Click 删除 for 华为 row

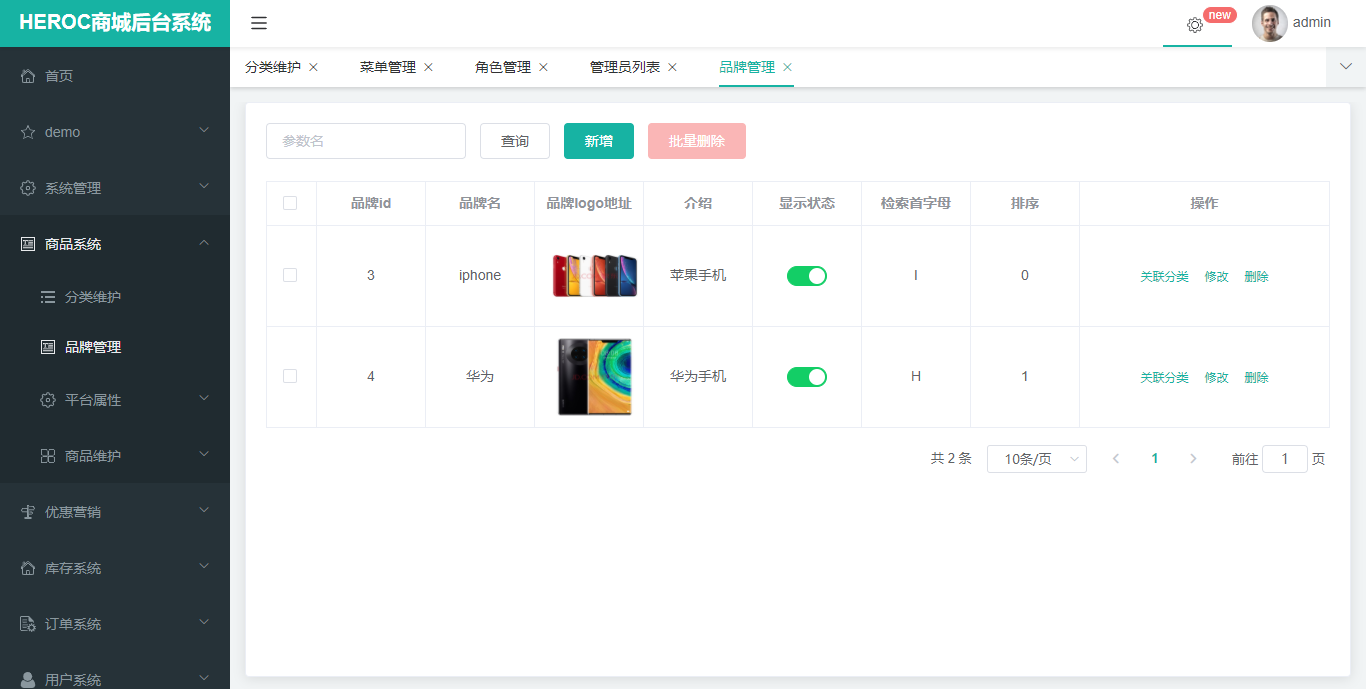point(1257,378)
